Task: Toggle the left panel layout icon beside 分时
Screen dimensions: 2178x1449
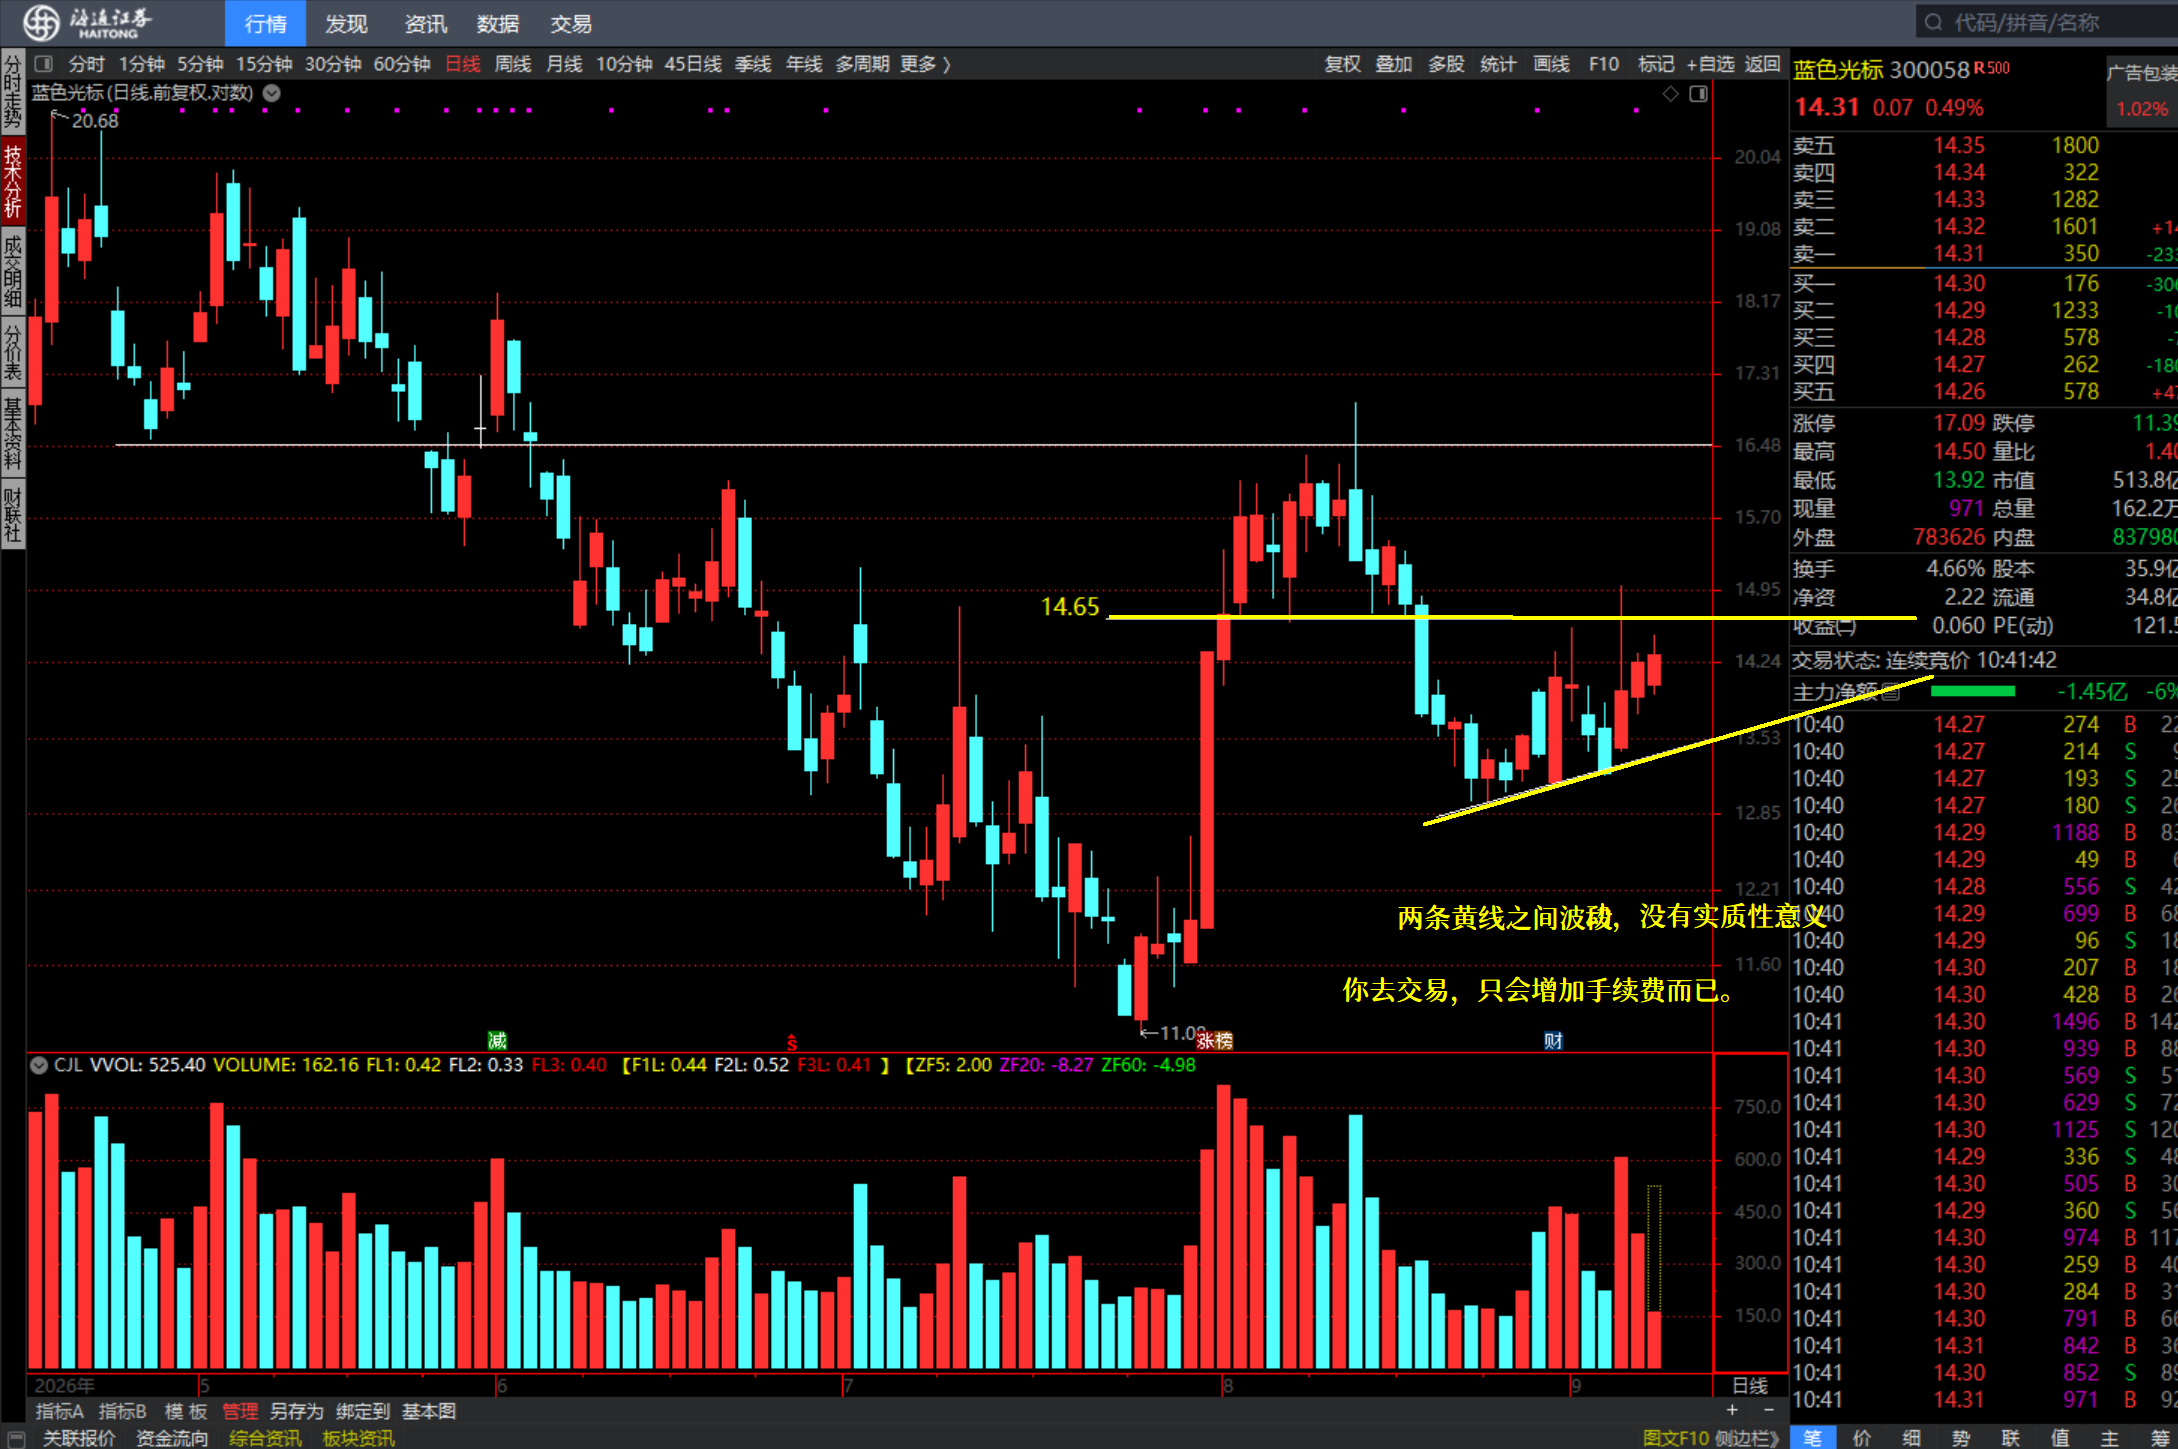Action: [x=43, y=64]
